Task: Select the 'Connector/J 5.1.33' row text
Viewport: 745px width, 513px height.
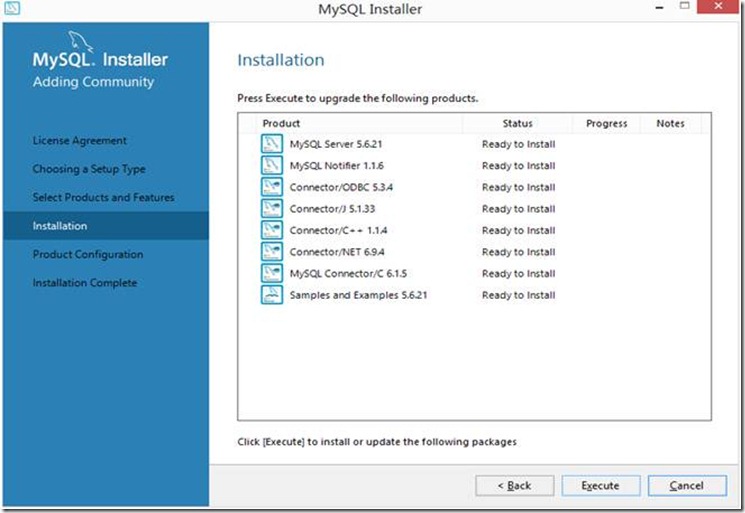Action: 332,209
